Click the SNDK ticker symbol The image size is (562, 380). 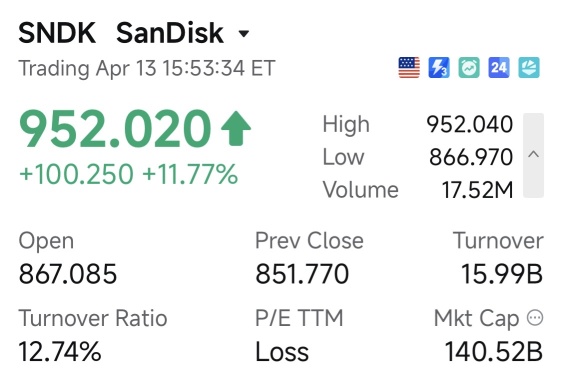tap(57, 33)
